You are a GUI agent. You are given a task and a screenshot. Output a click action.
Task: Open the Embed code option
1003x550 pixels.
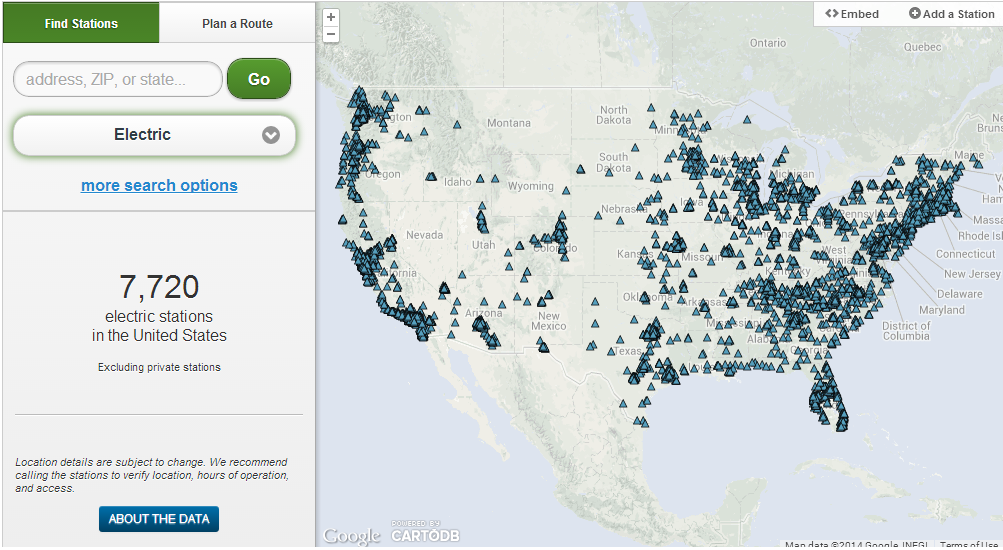point(852,14)
